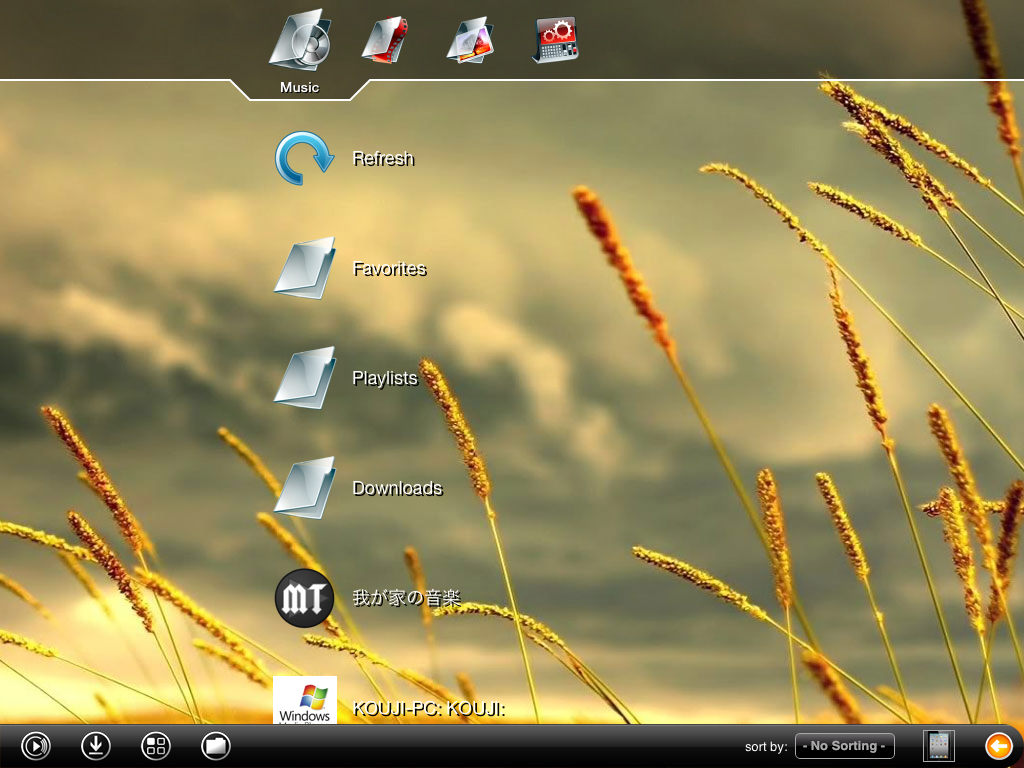This screenshot has height=768, width=1024.
Task: Click the Playlists label
Action: 385,378
